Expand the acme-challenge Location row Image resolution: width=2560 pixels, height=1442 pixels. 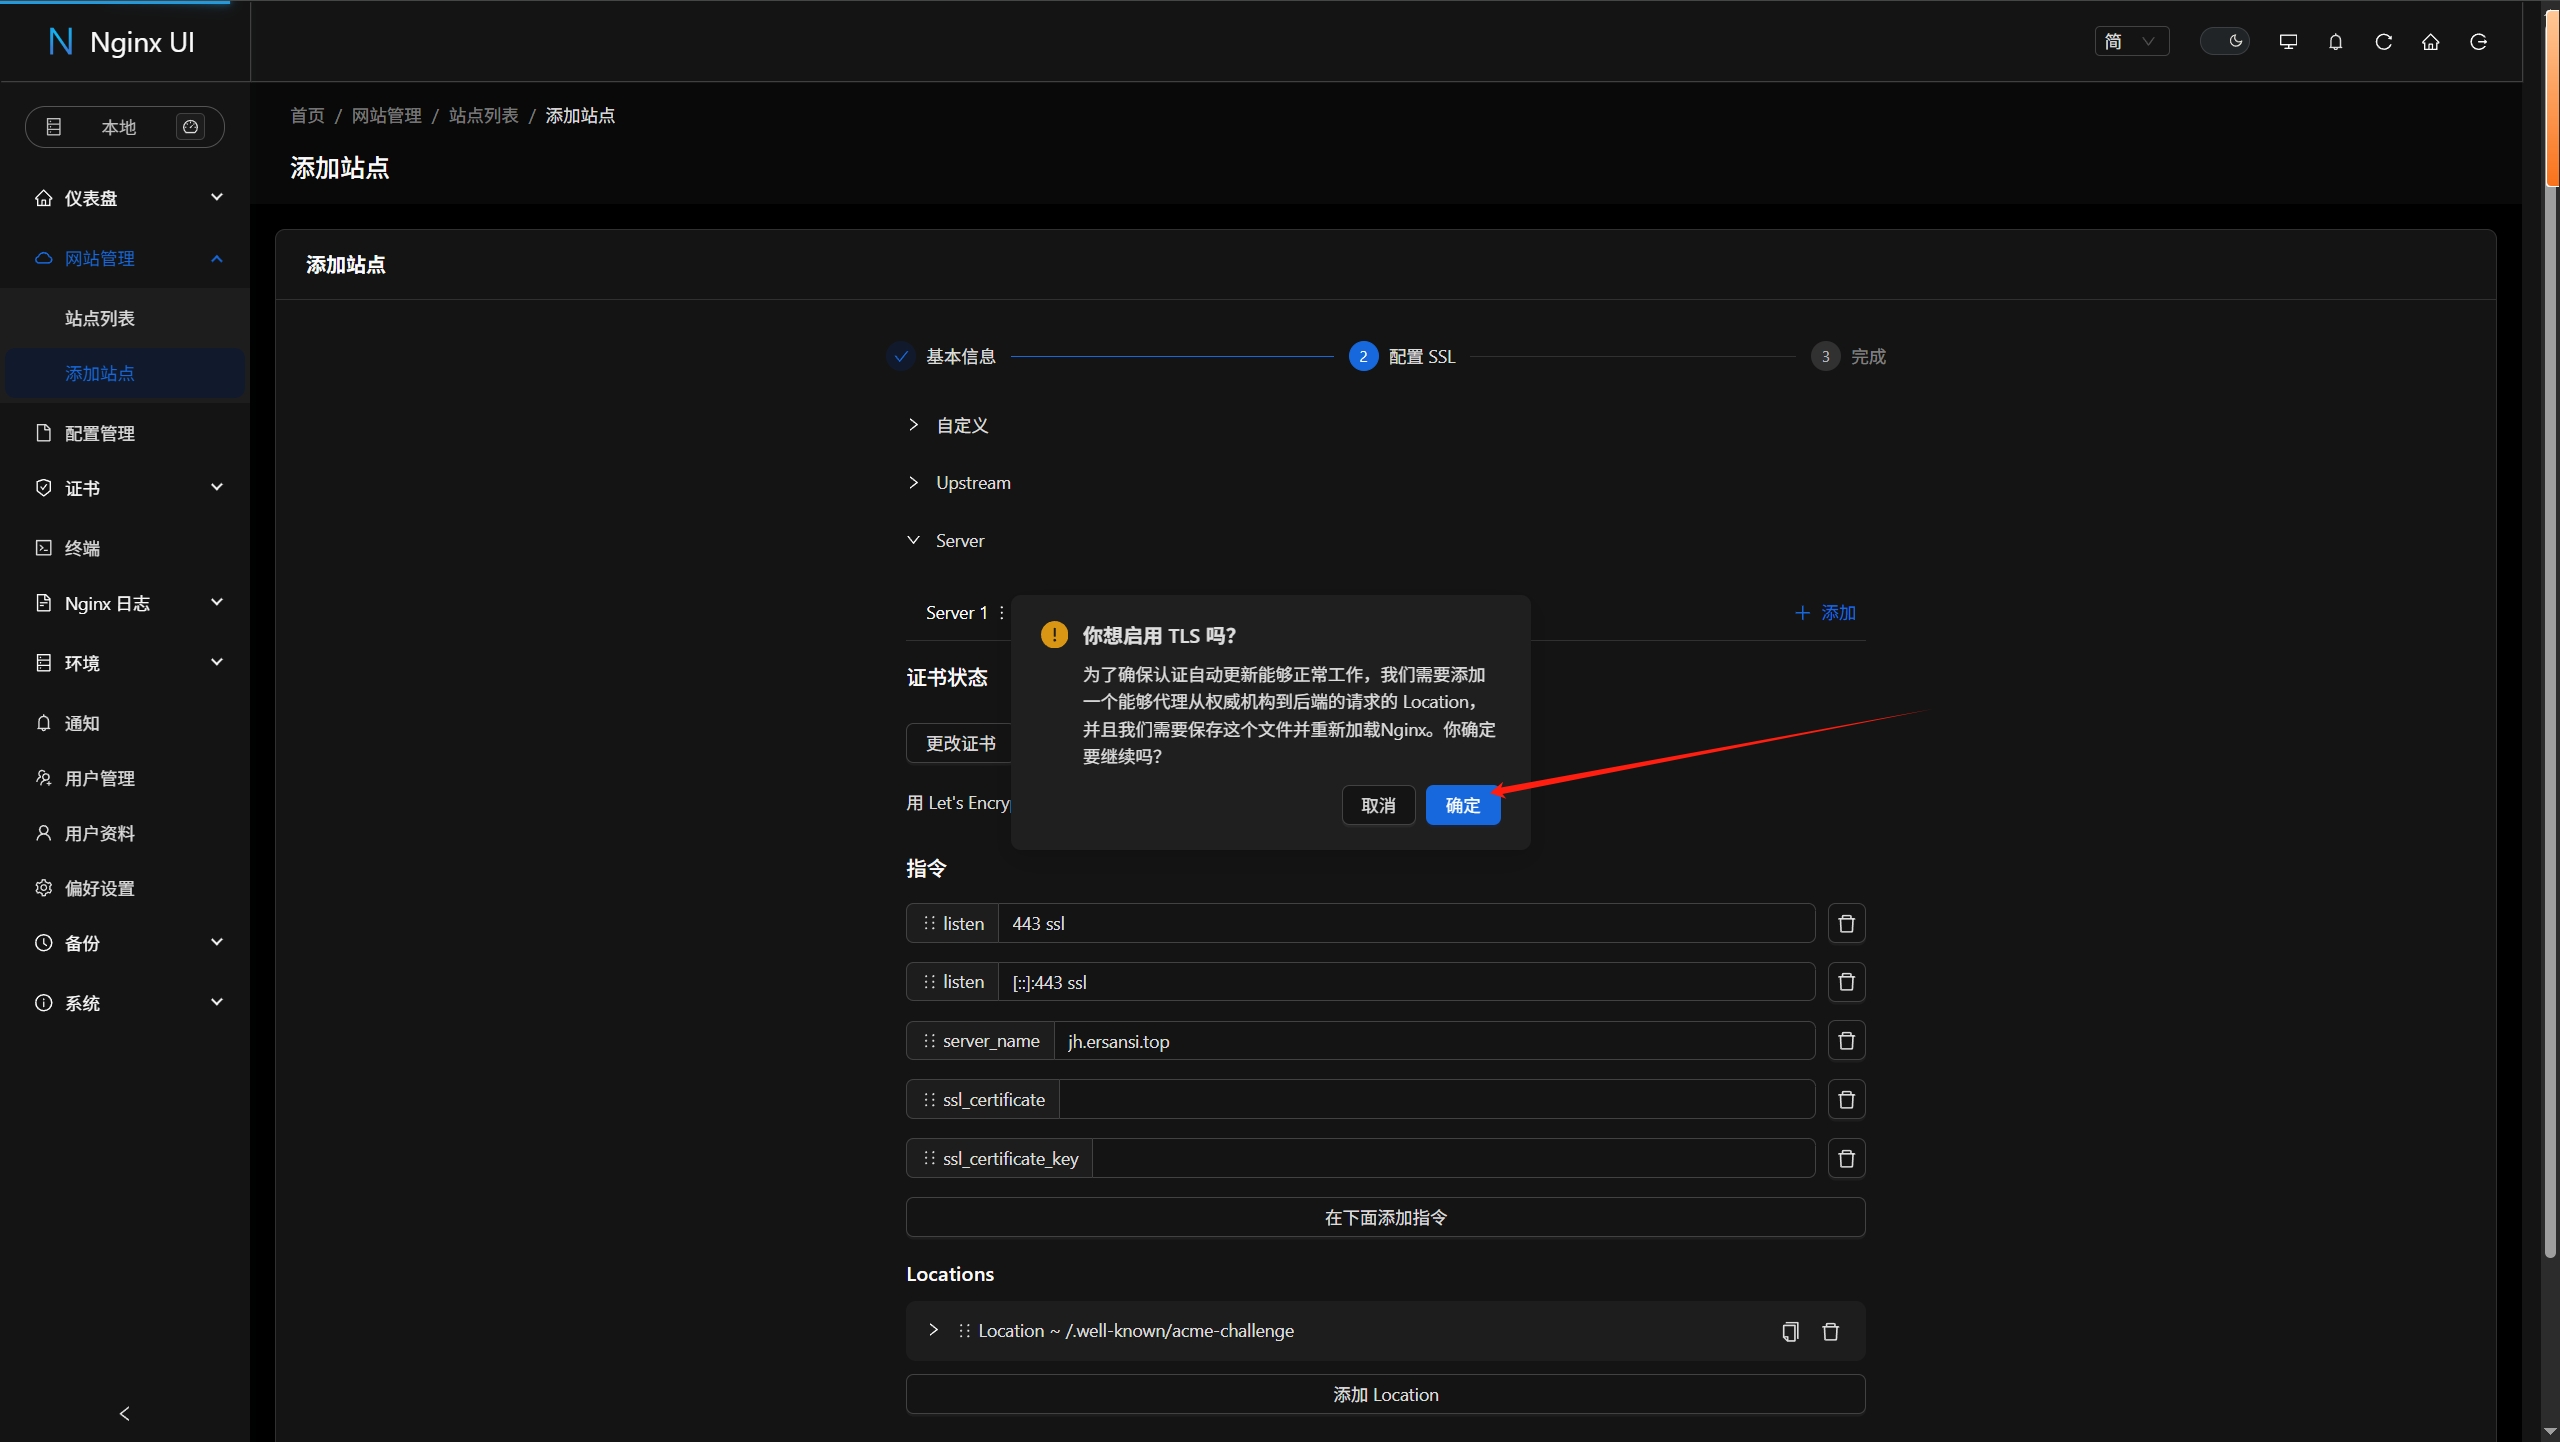pos(933,1330)
